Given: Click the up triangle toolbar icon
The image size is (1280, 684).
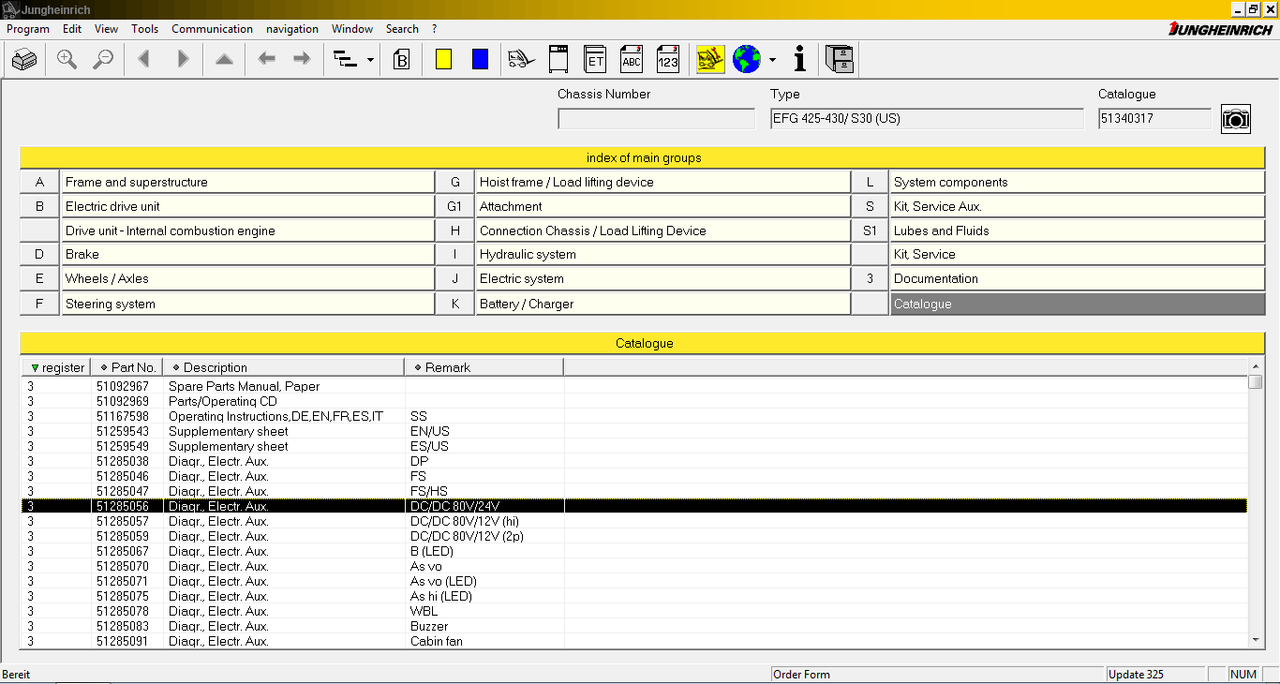Looking at the screenshot, I should click(224, 60).
